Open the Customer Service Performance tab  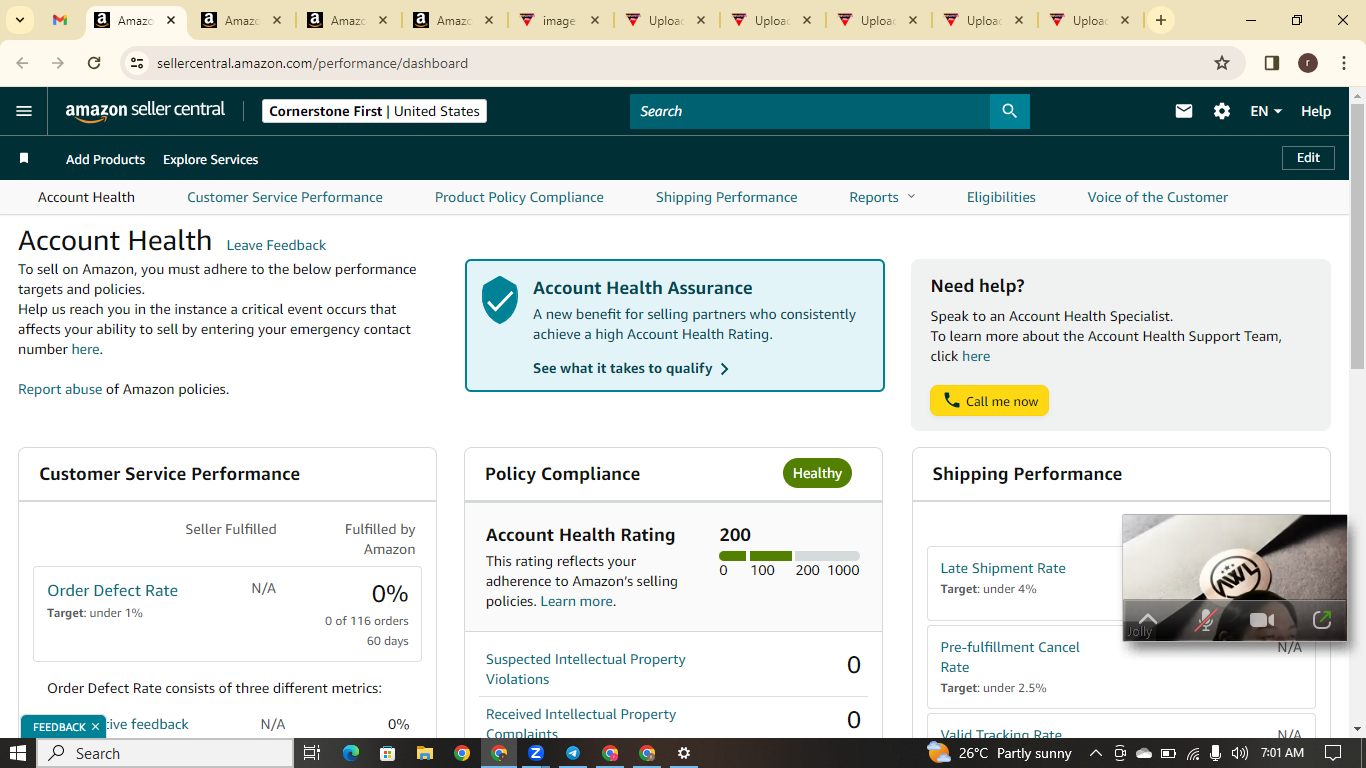[285, 197]
